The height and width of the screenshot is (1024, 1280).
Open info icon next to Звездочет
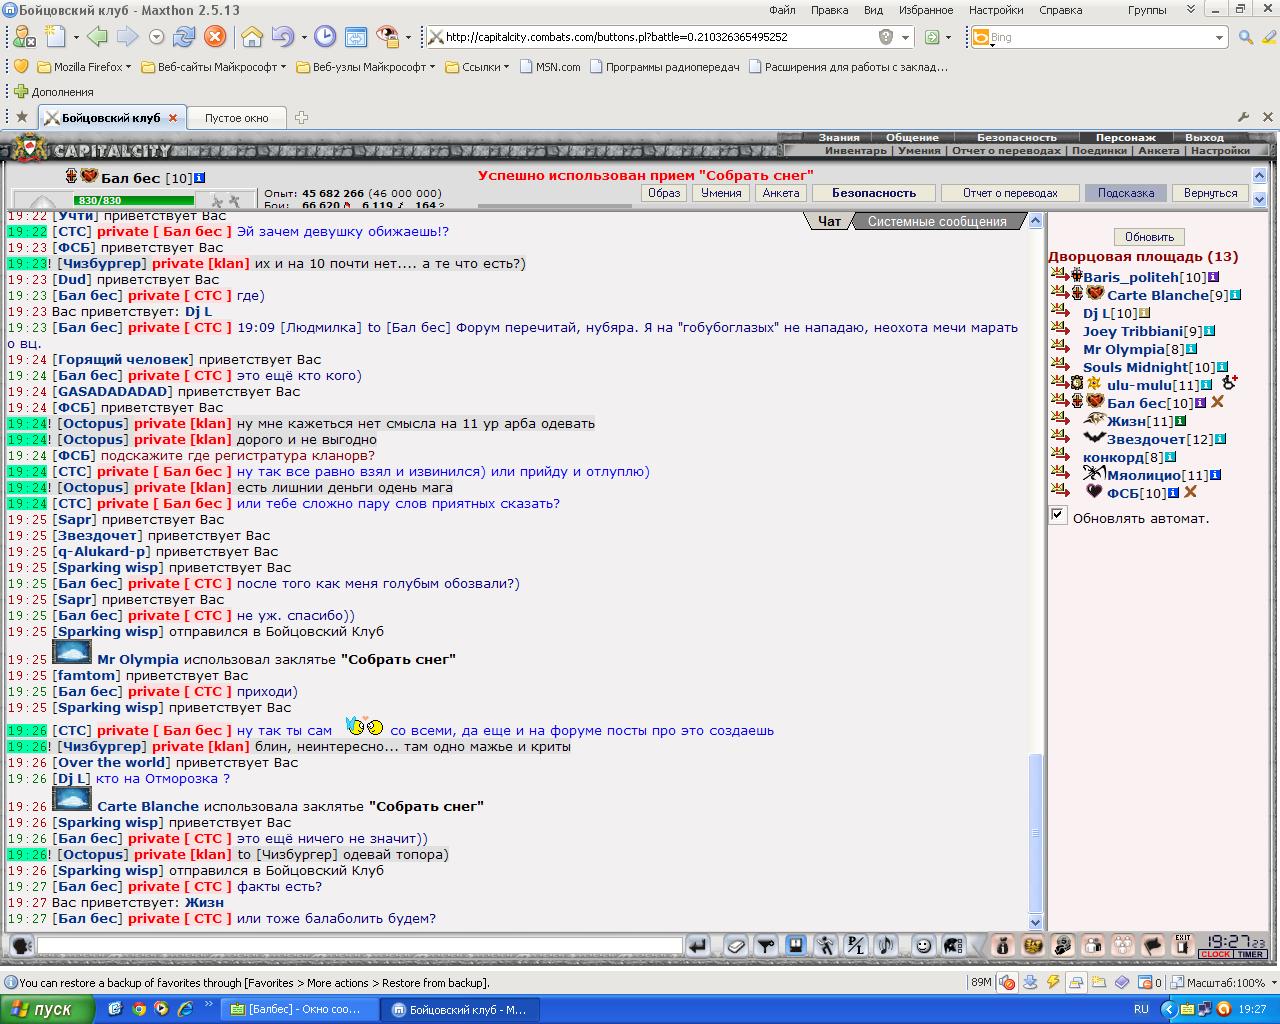[1221, 439]
